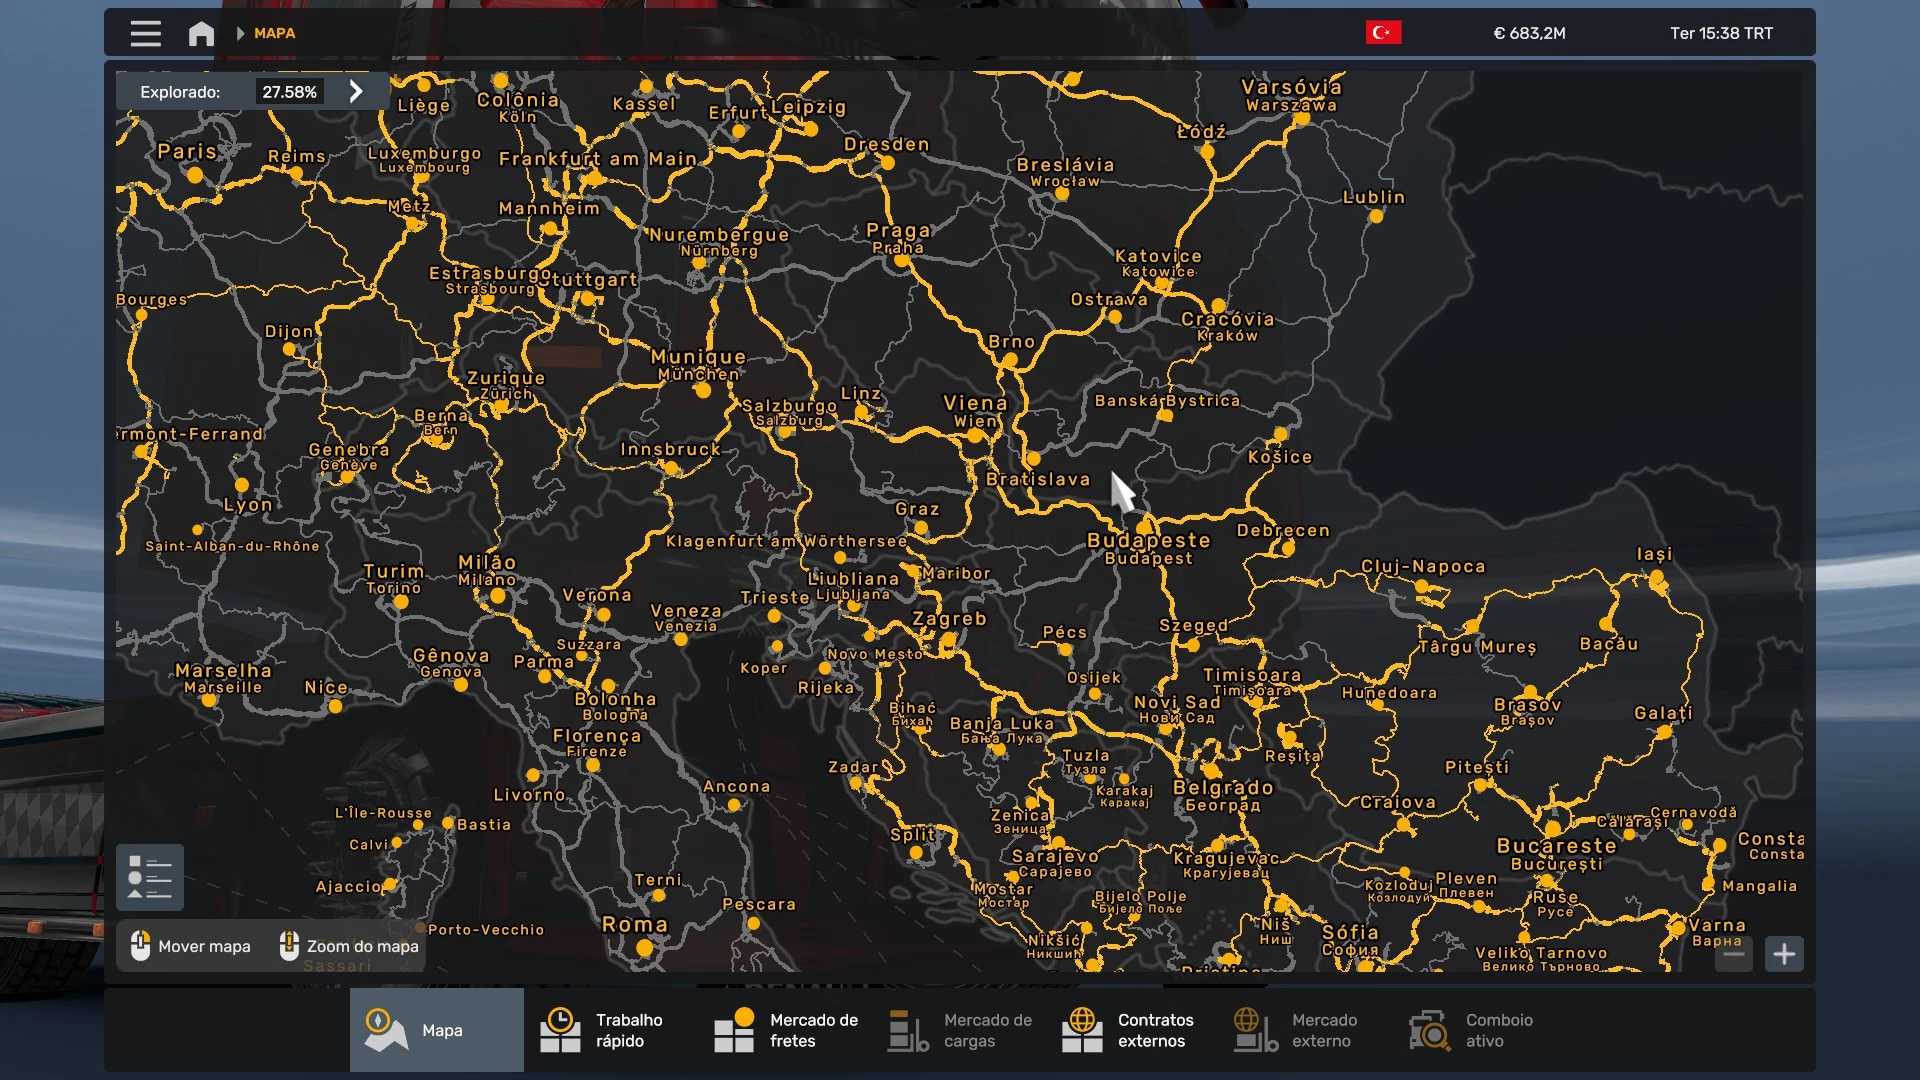This screenshot has width=1920, height=1080.
Task: Click the Paris city marker
Action: 195,175
